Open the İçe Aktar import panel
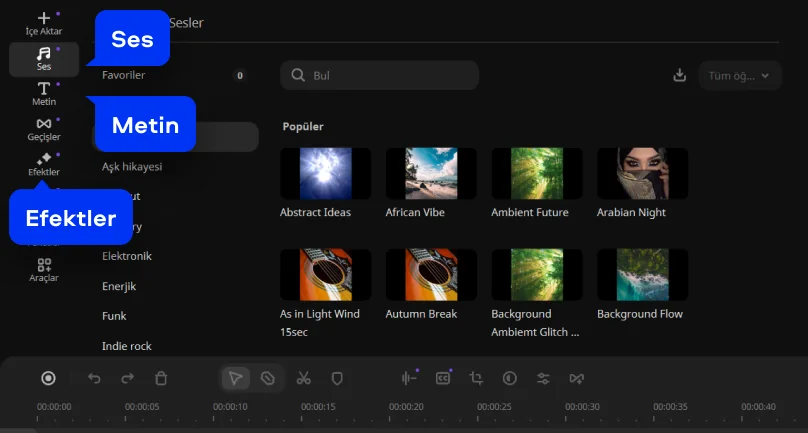Image resolution: width=808 pixels, height=433 pixels. point(44,24)
